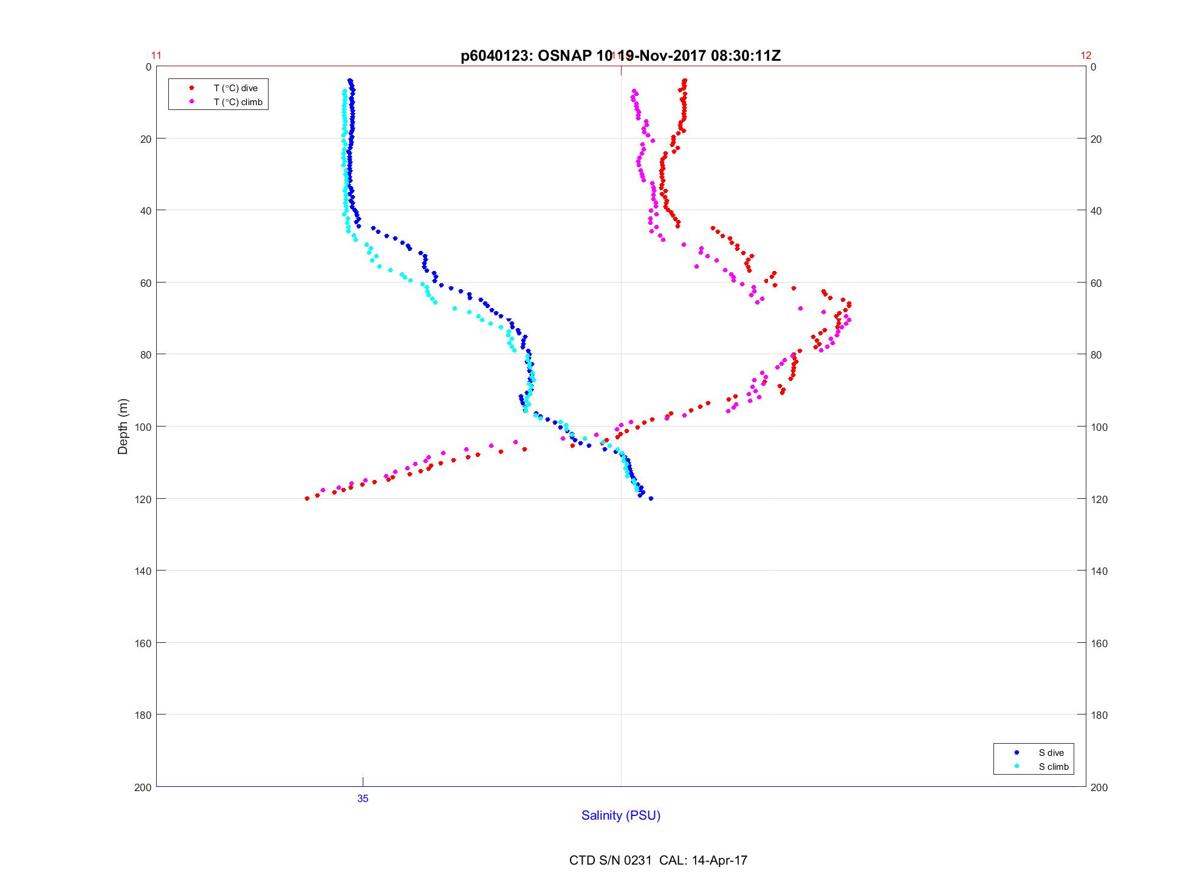
Task: Click the '80' tick on the left depth axis
Action: tap(145, 355)
